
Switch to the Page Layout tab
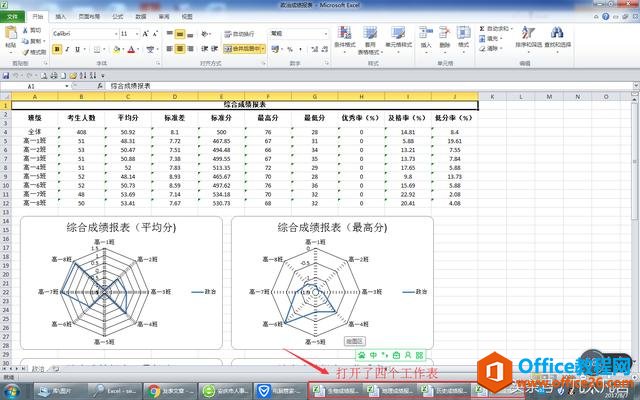tap(89, 17)
